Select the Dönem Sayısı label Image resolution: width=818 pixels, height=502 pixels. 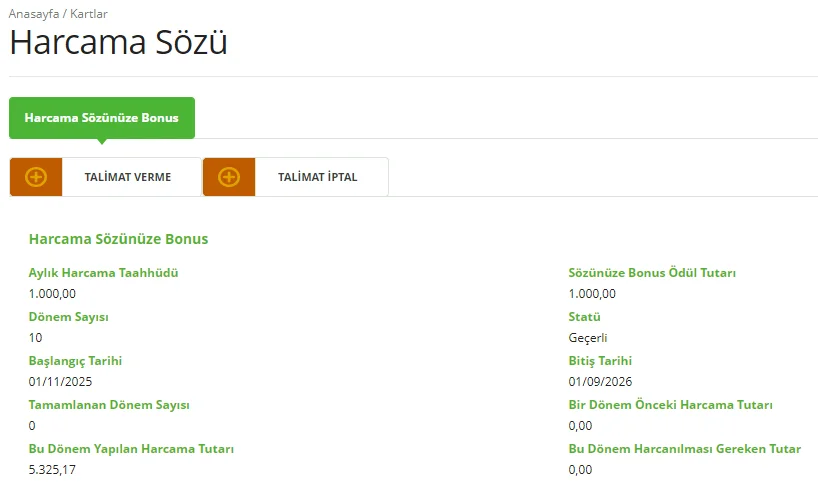point(69,316)
